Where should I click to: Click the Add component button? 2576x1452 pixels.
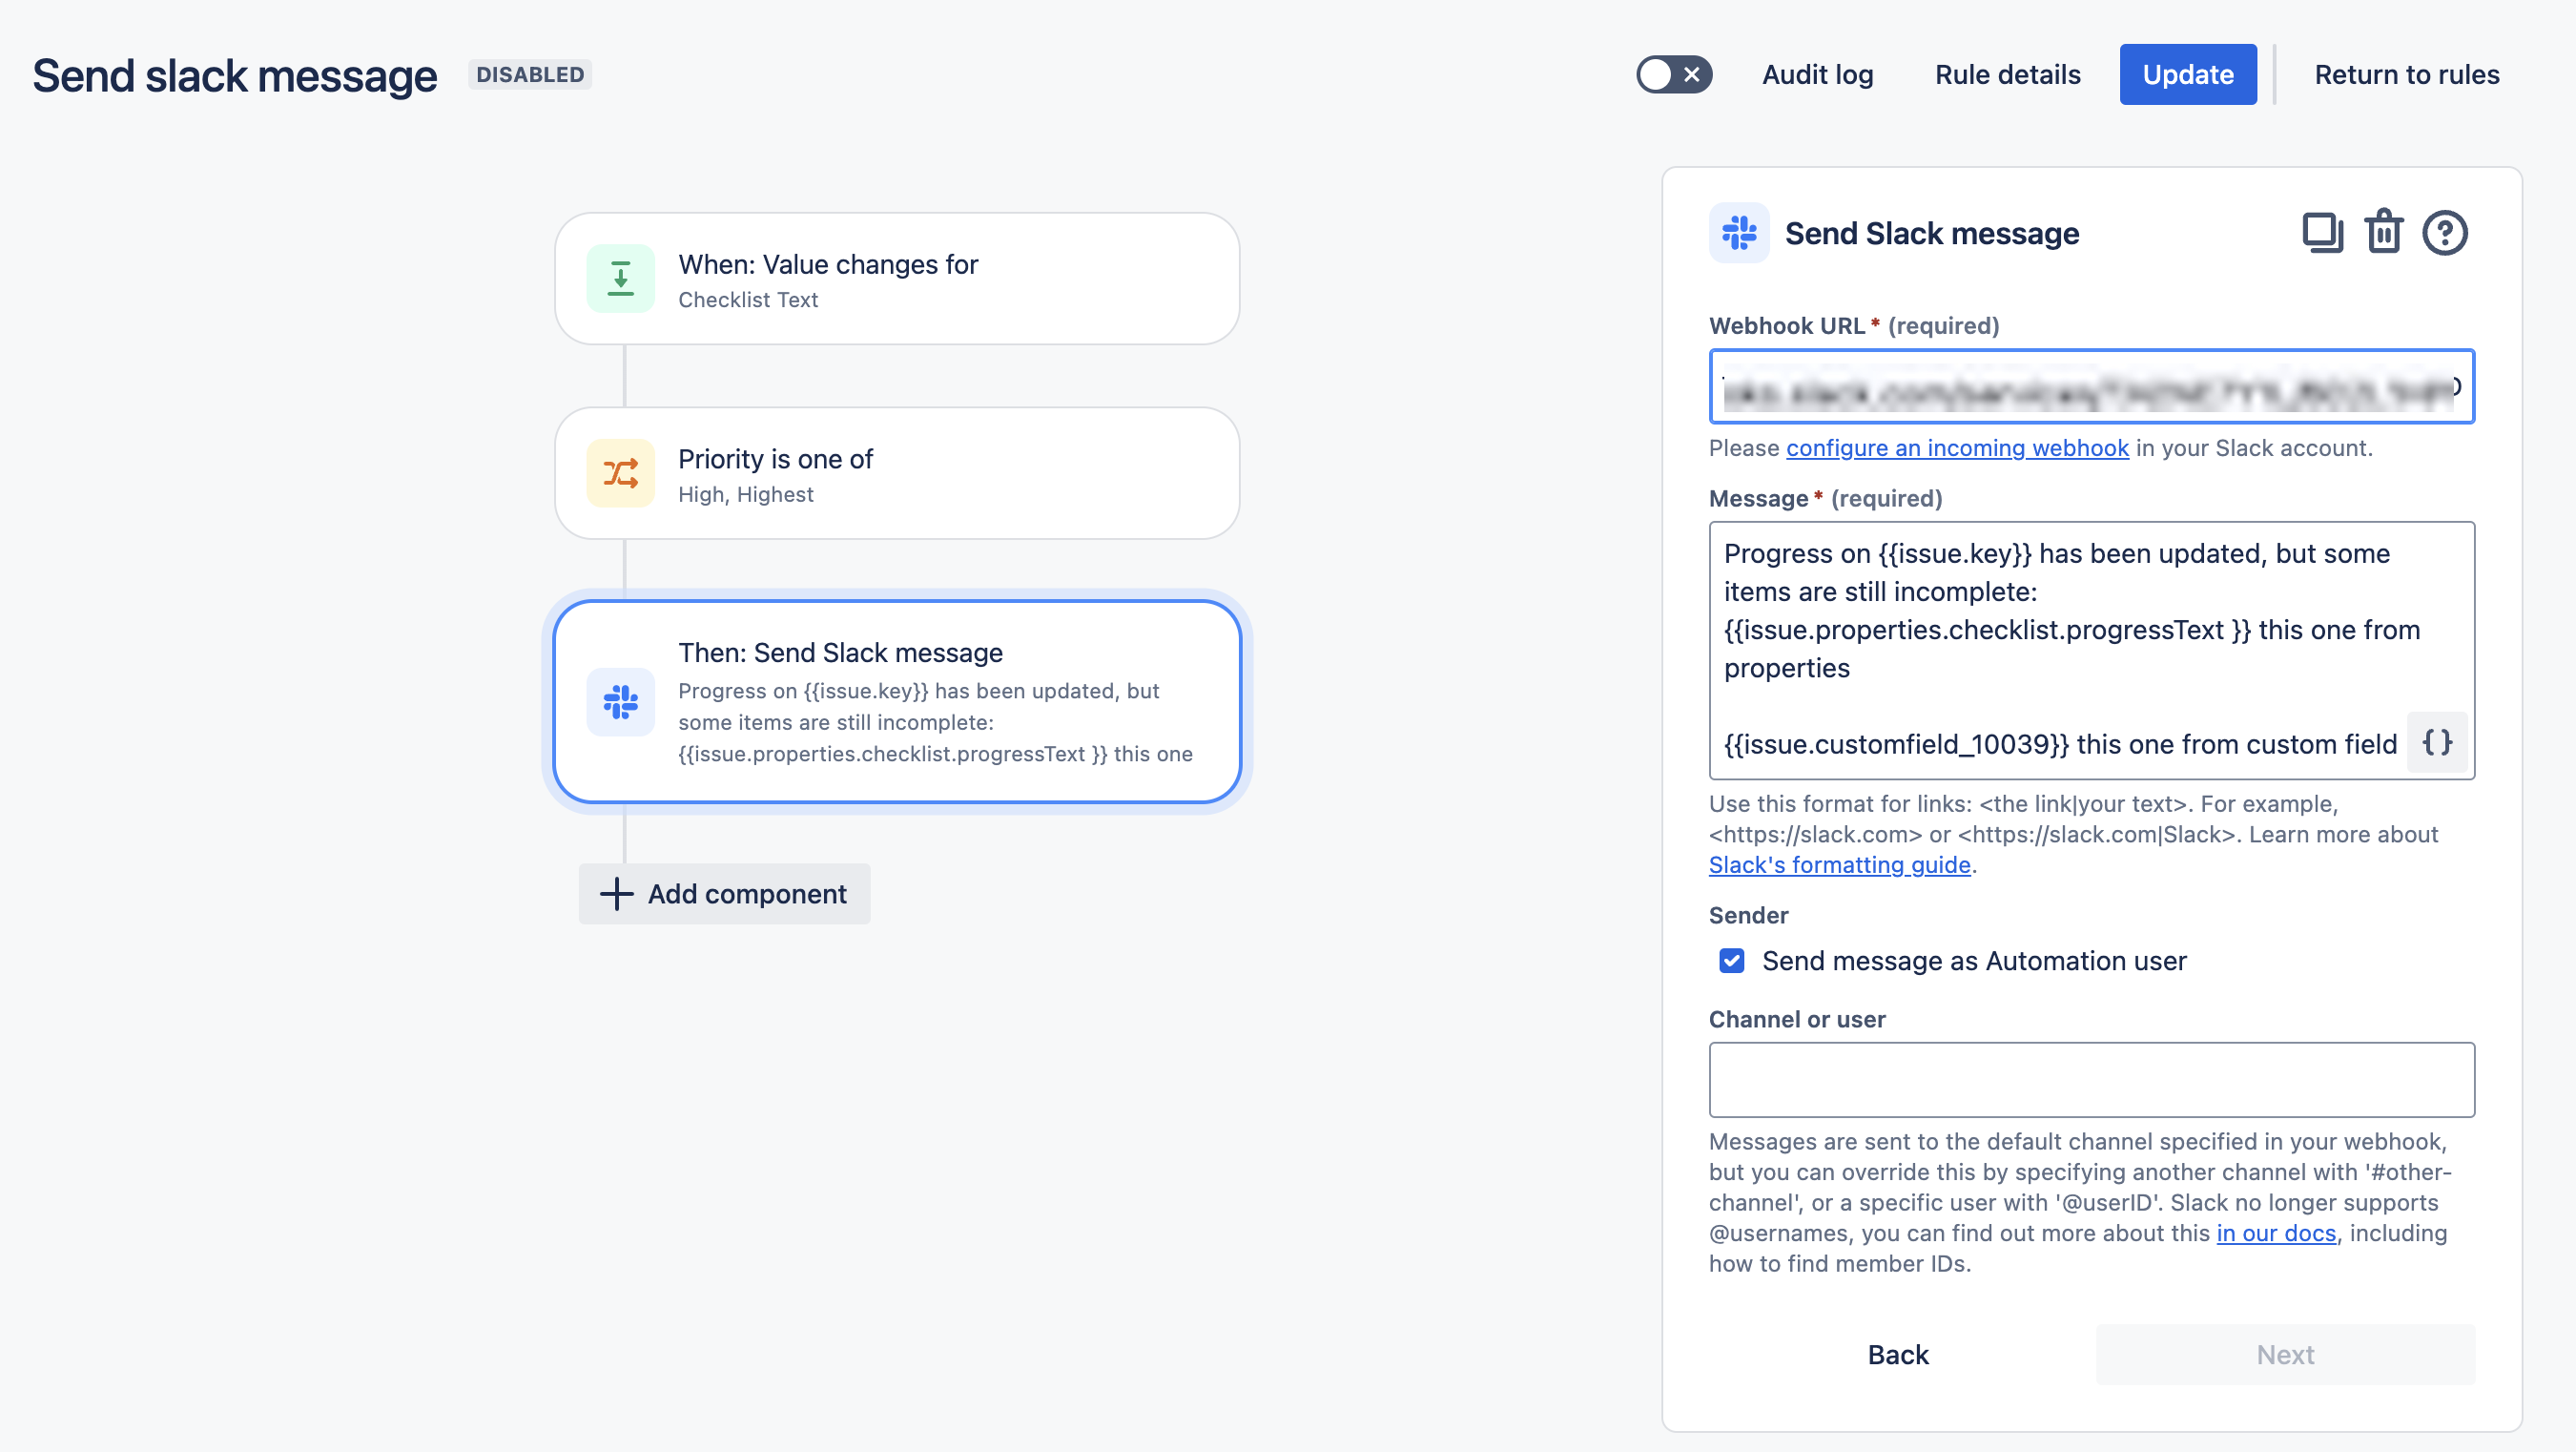[724, 893]
